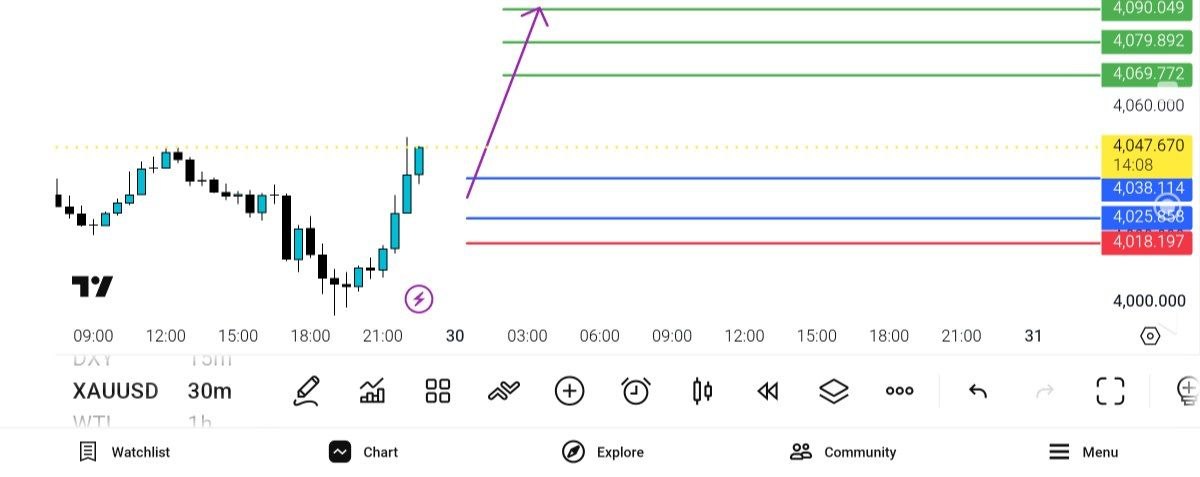Change chart type via candlestick icon
Viewport: 1200px width, 477px height.
pyautogui.click(x=703, y=391)
